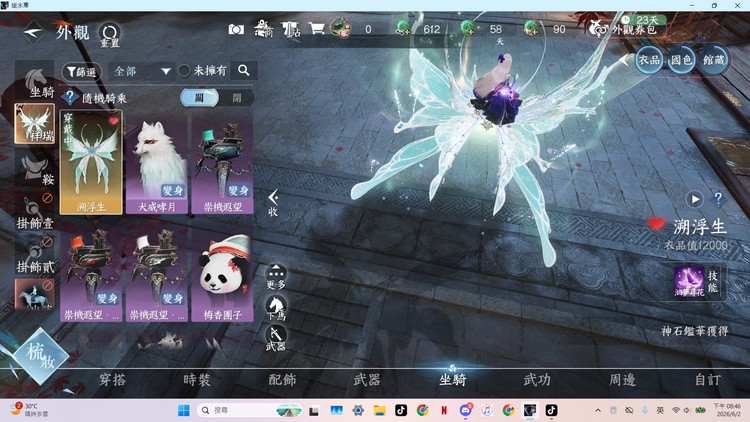The height and width of the screenshot is (422, 750).
Task: Select the 鞍 saddle category
Action: click(35, 170)
